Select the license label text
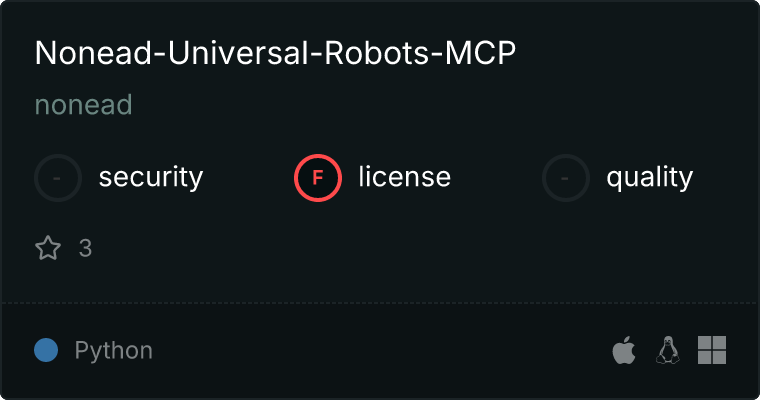 click(405, 176)
